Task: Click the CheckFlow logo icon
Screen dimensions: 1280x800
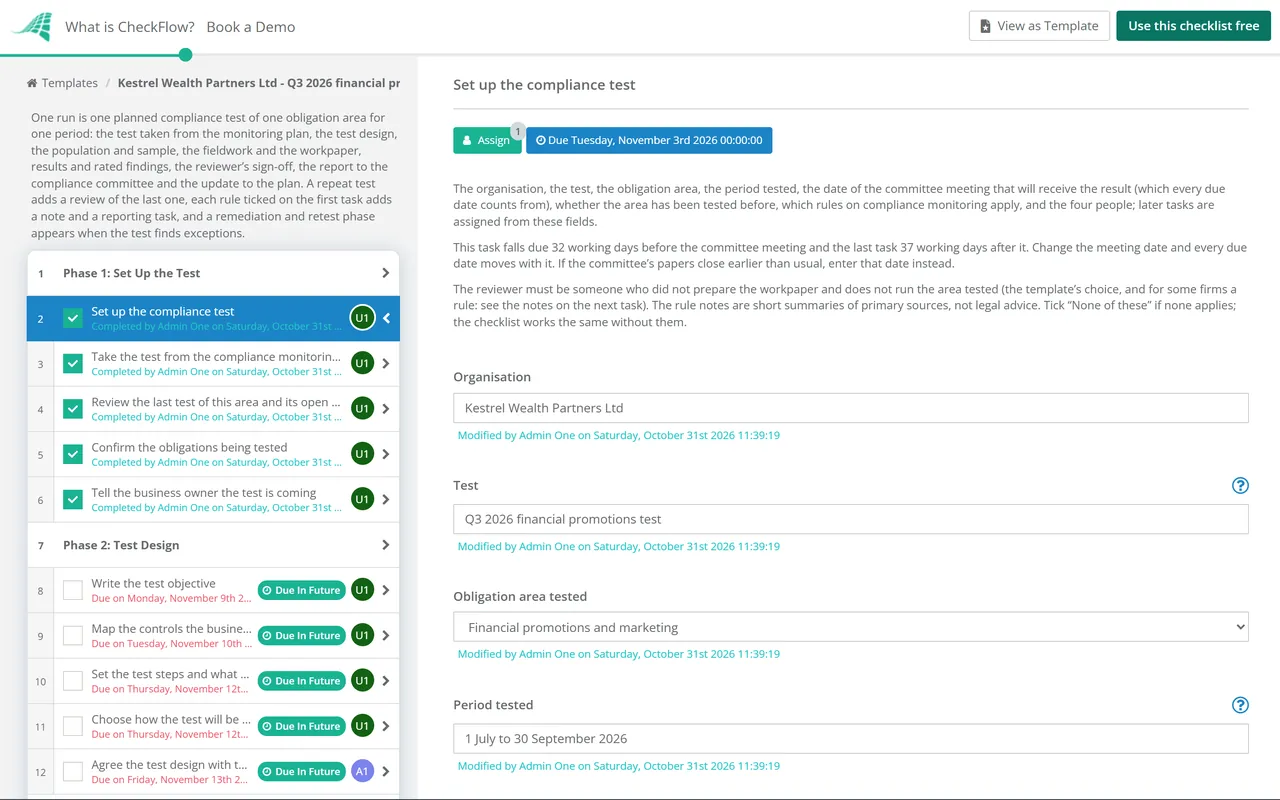Action: [32, 27]
